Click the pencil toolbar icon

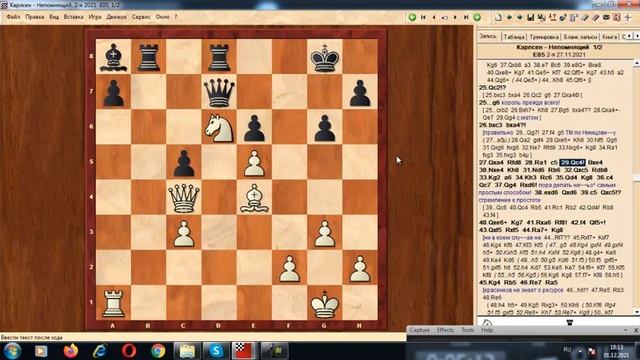tap(584, 17)
